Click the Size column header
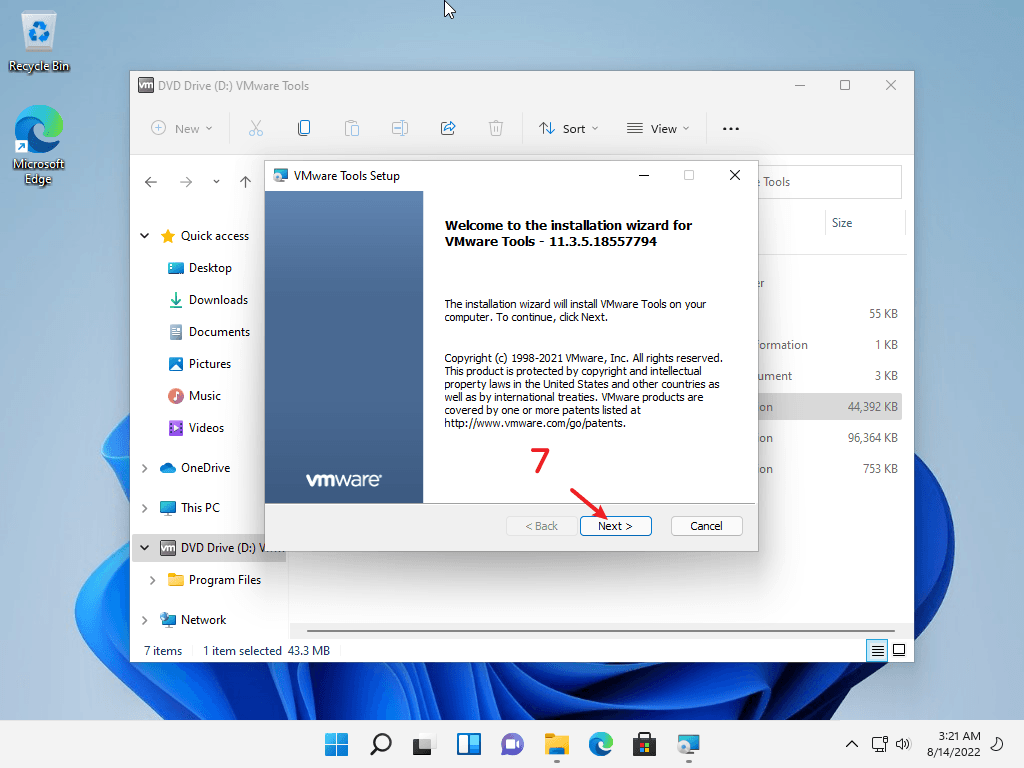This screenshot has width=1024, height=768. coord(842,223)
